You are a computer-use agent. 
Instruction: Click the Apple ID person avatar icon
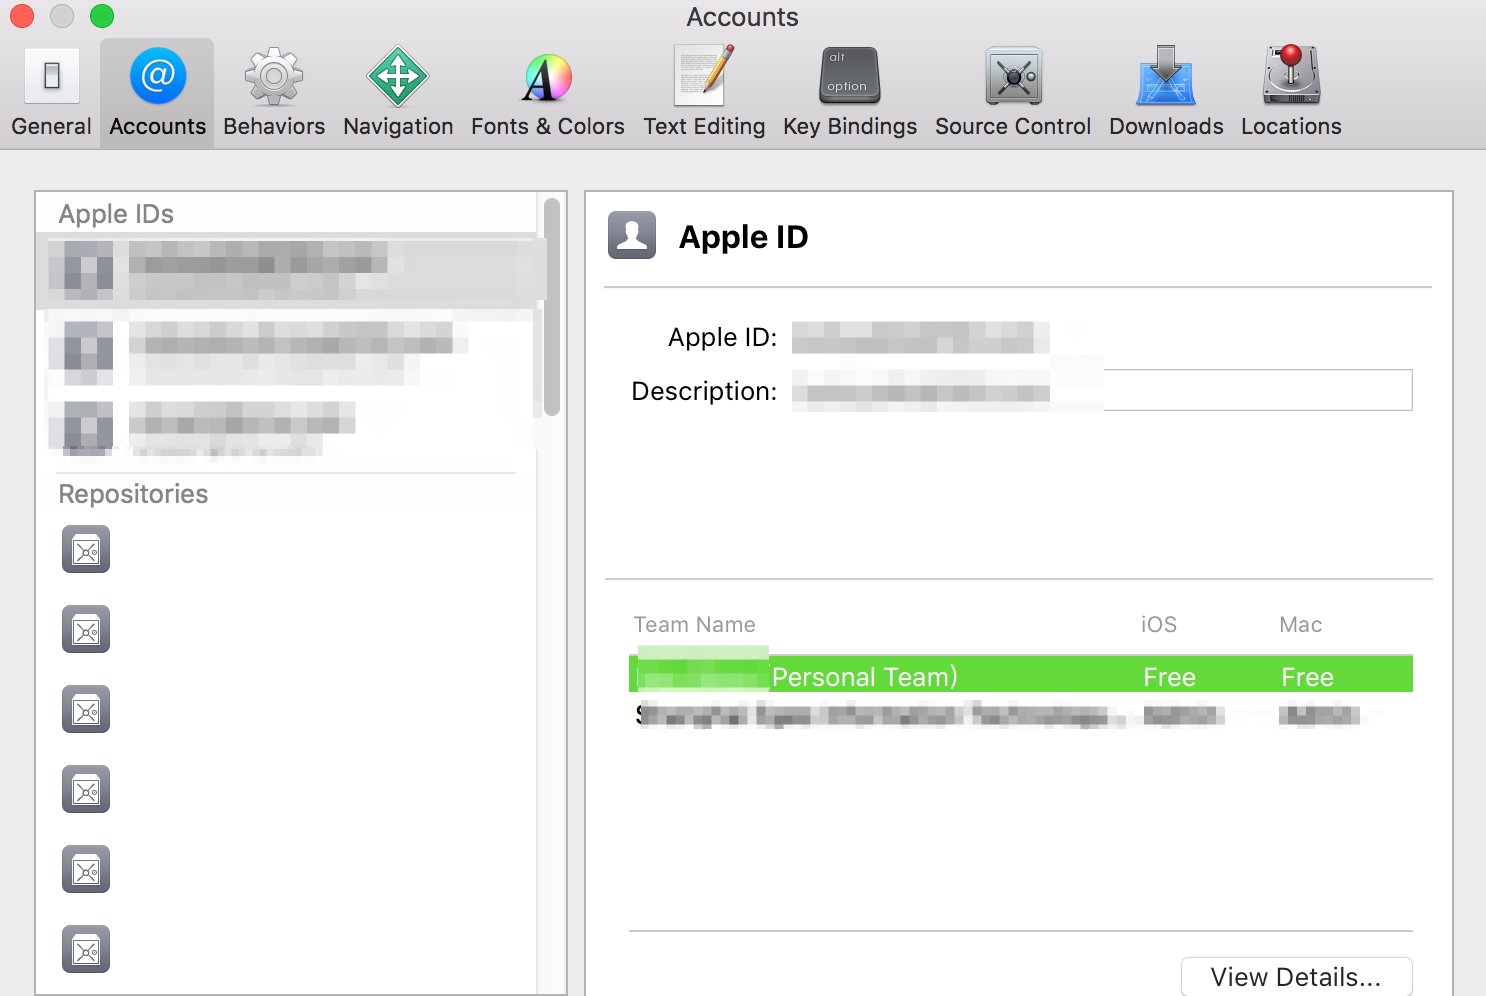[632, 235]
